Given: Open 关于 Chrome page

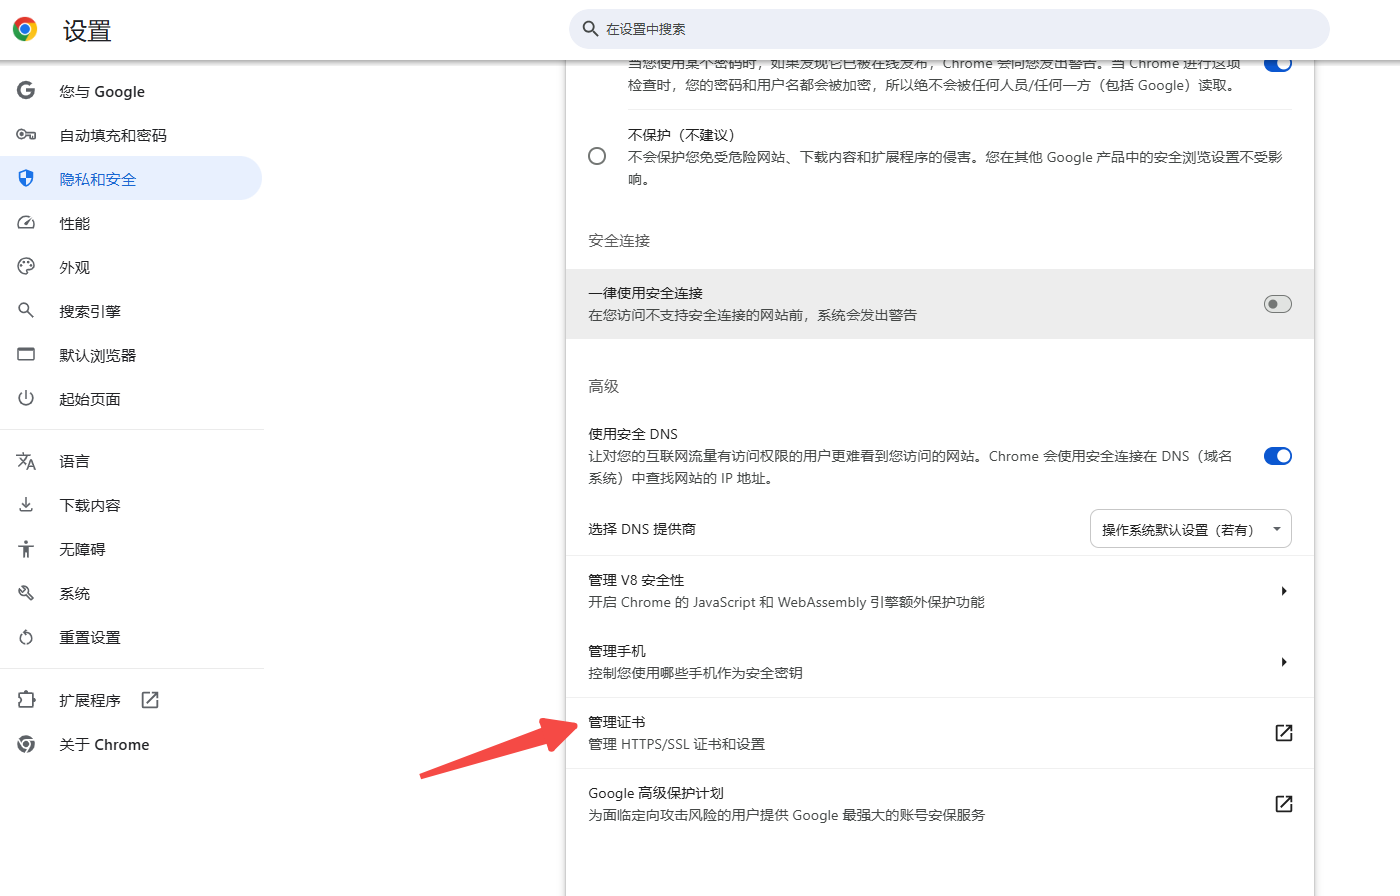Looking at the screenshot, I should coord(131,744).
